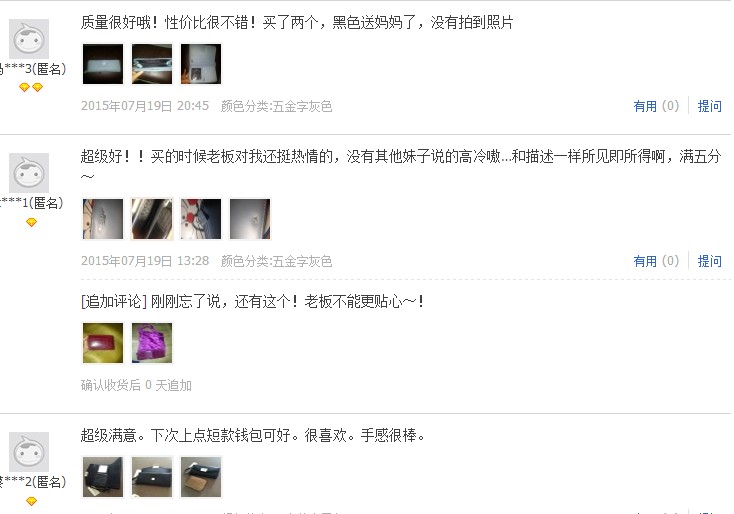The image size is (734, 514).
Task: Open the red wallet follow-up photo
Action: pyautogui.click(x=103, y=343)
